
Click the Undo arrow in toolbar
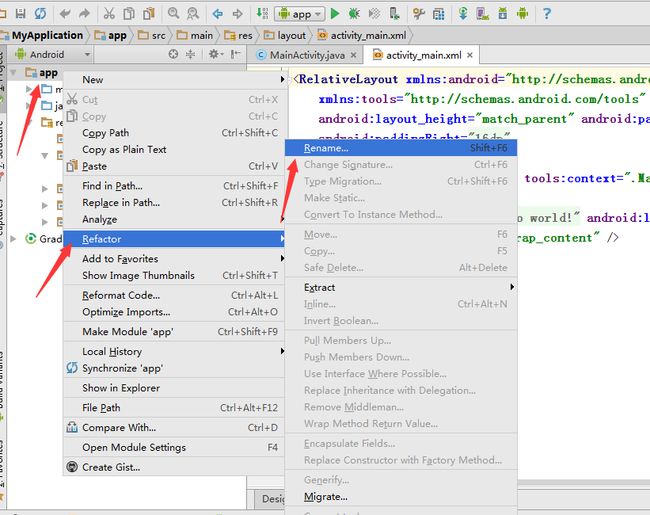coord(65,14)
